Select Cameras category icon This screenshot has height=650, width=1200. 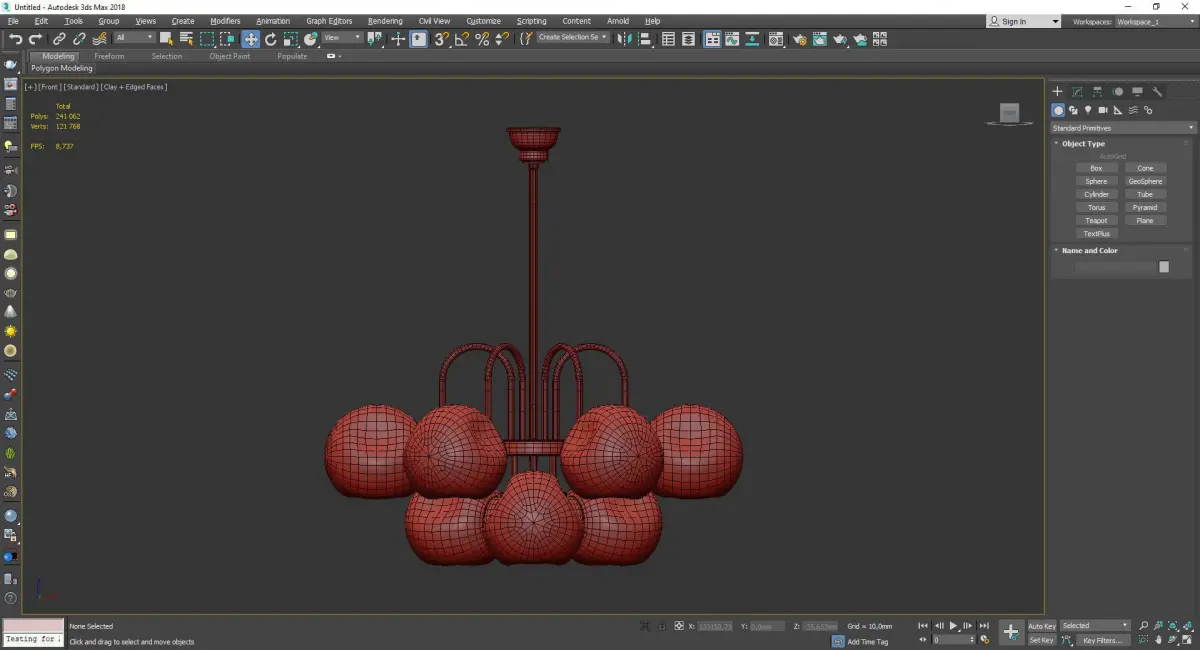[1103, 110]
